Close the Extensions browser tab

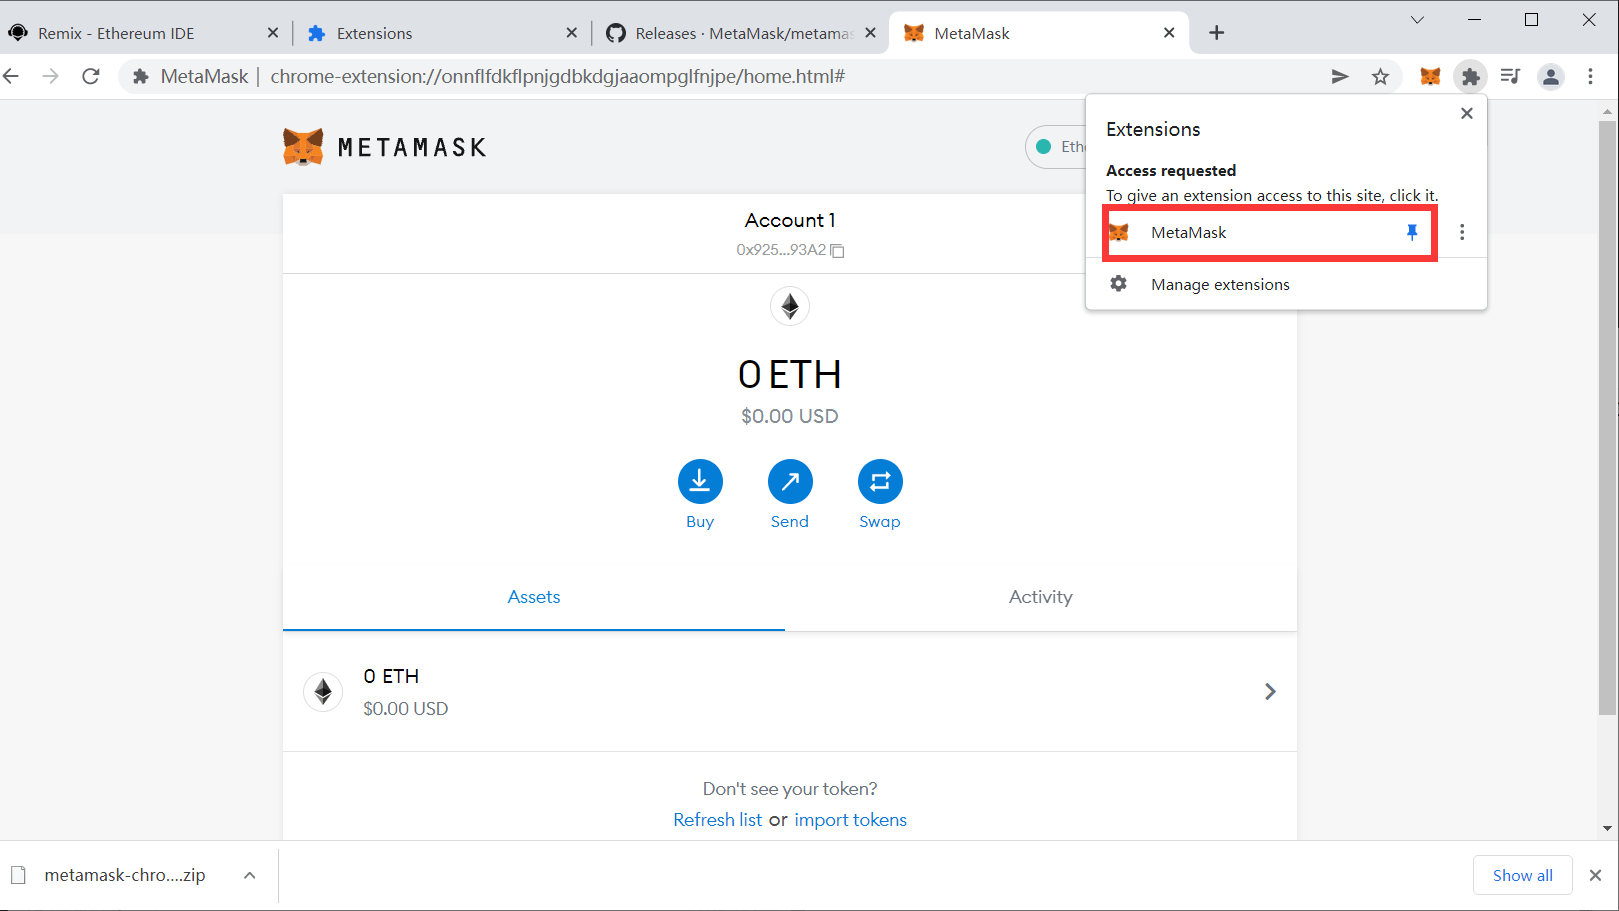point(571,33)
